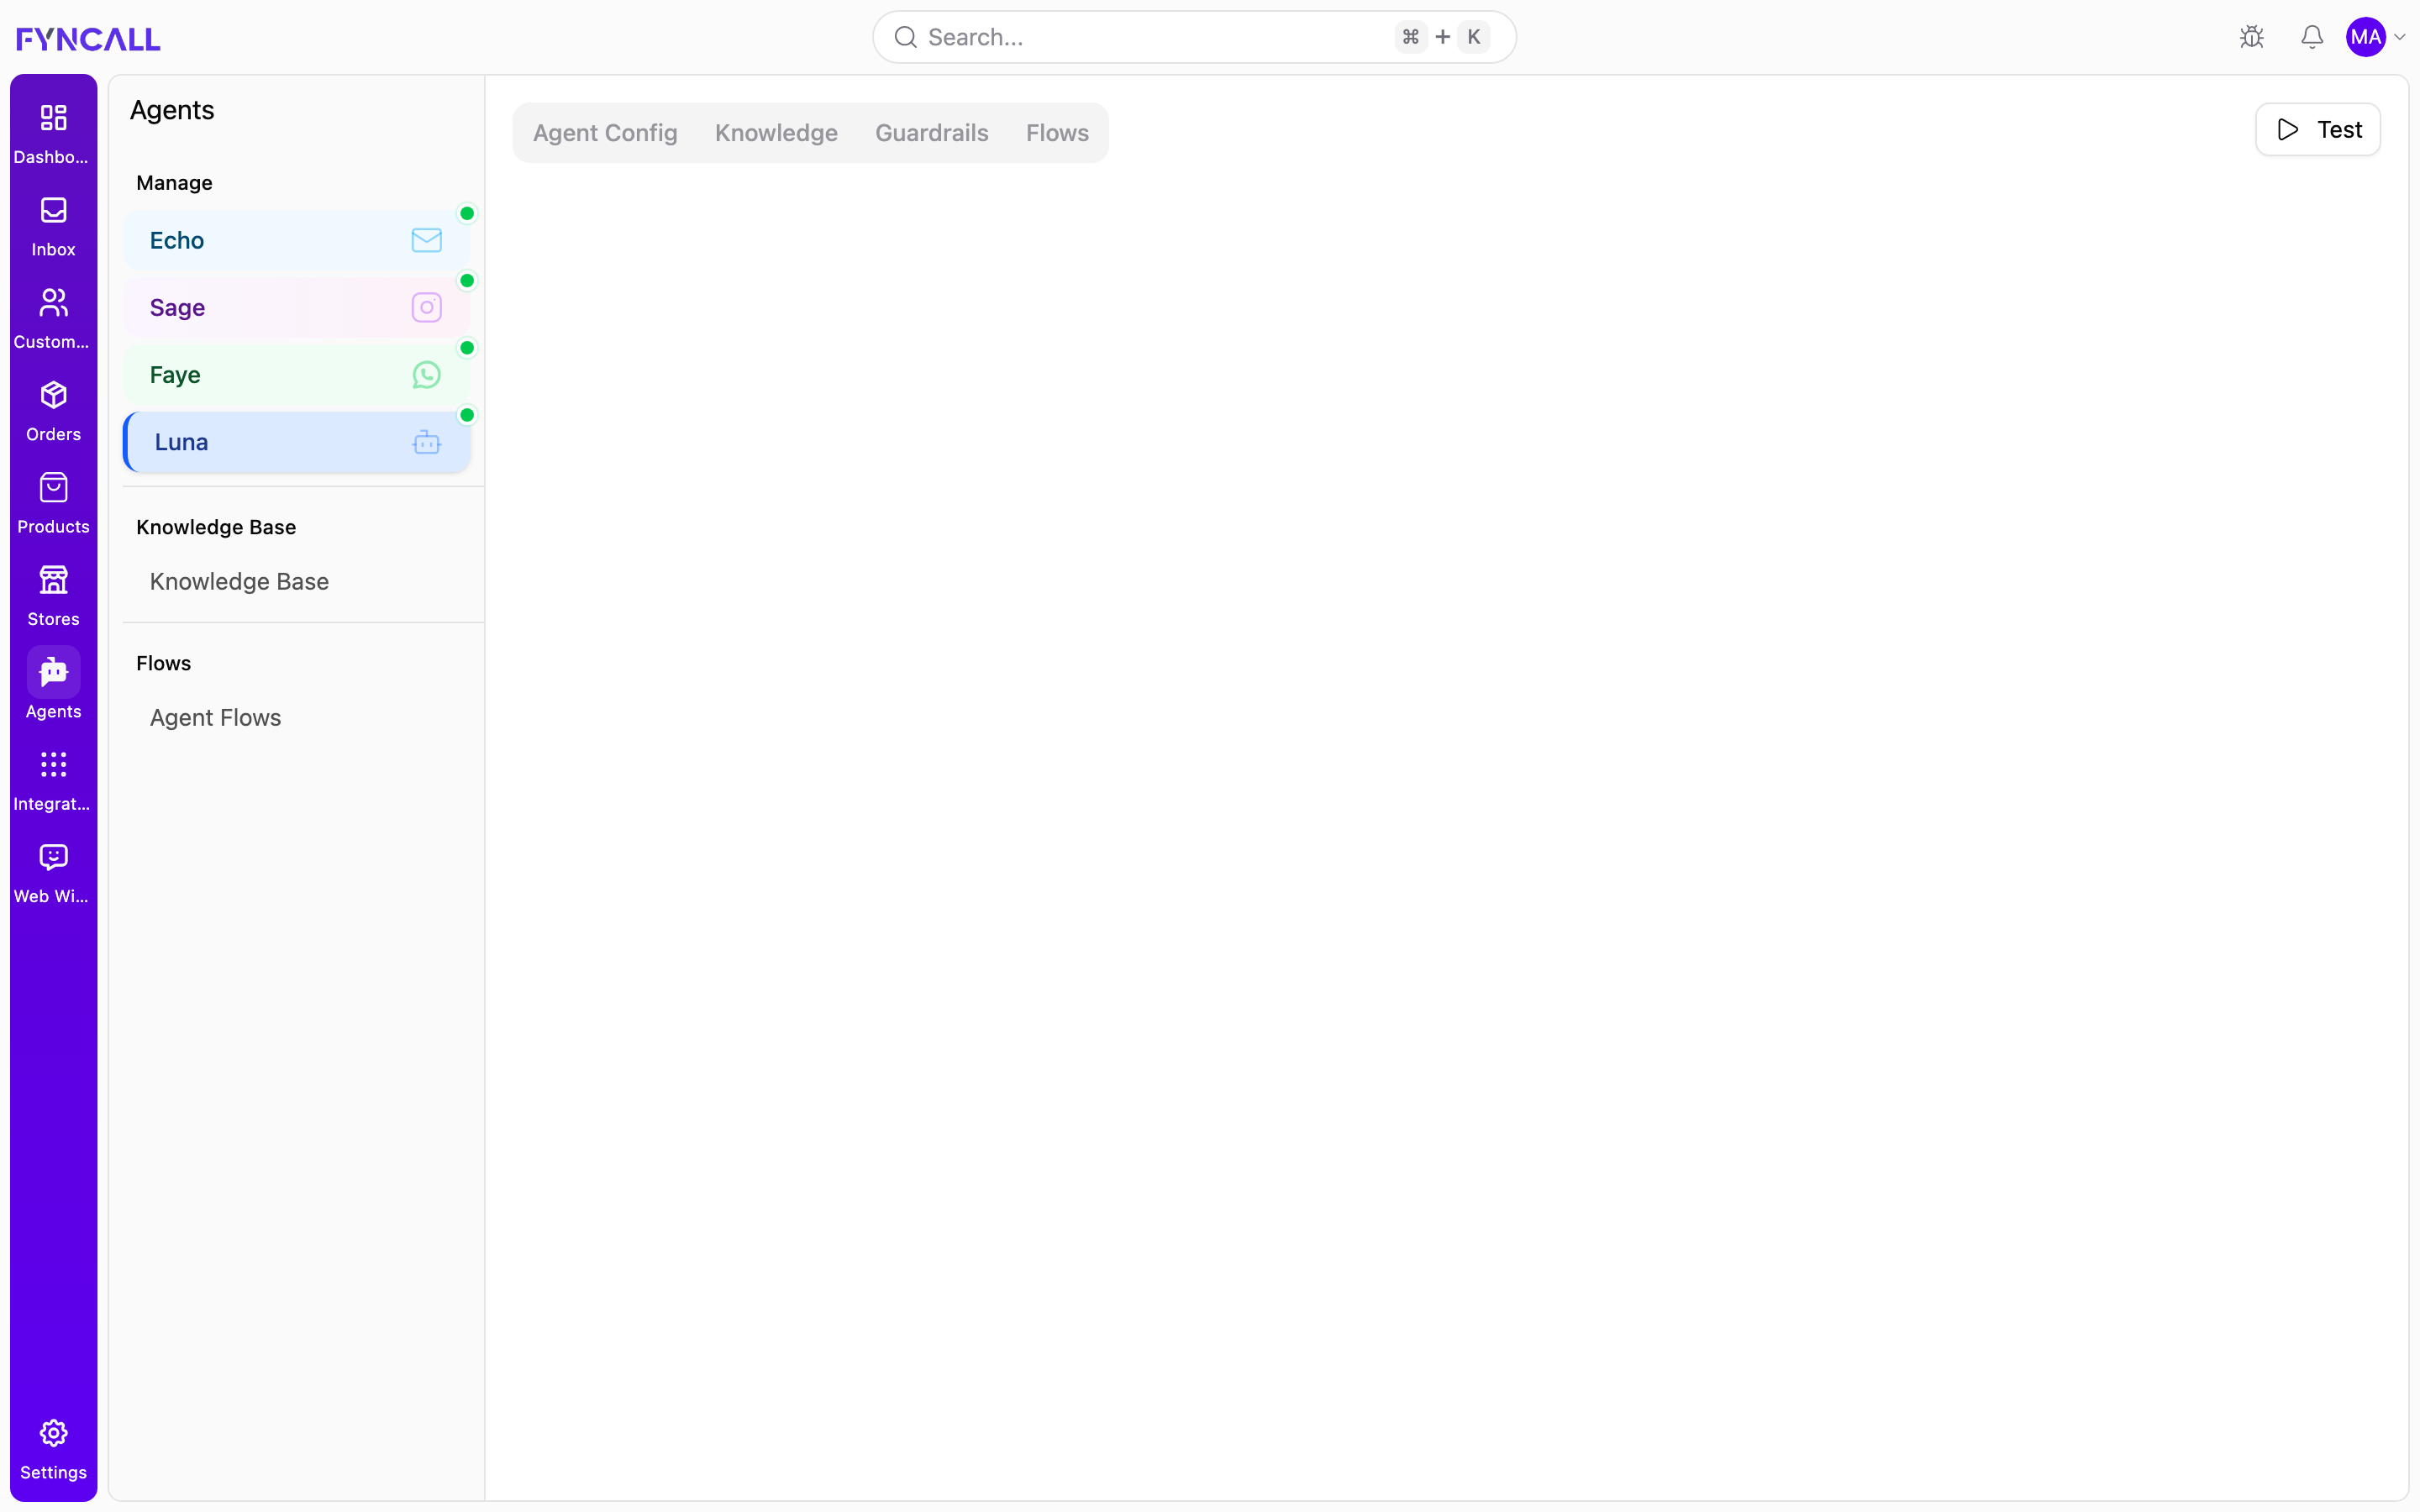
Task: Open the Inbox sidebar icon
Action: tap(53, 211)
